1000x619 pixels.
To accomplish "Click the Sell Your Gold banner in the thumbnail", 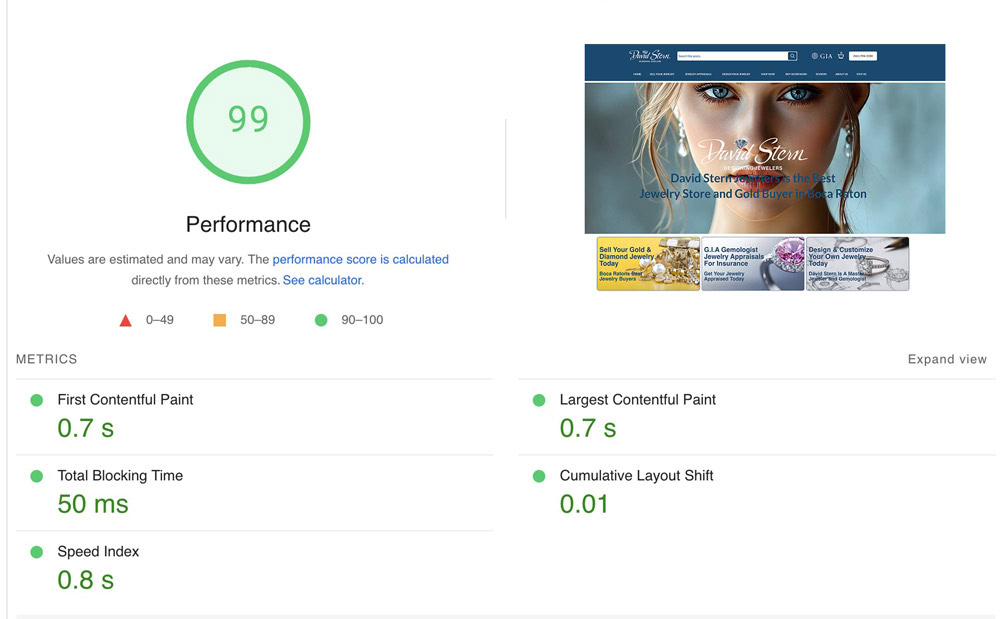I will [648, 263].
